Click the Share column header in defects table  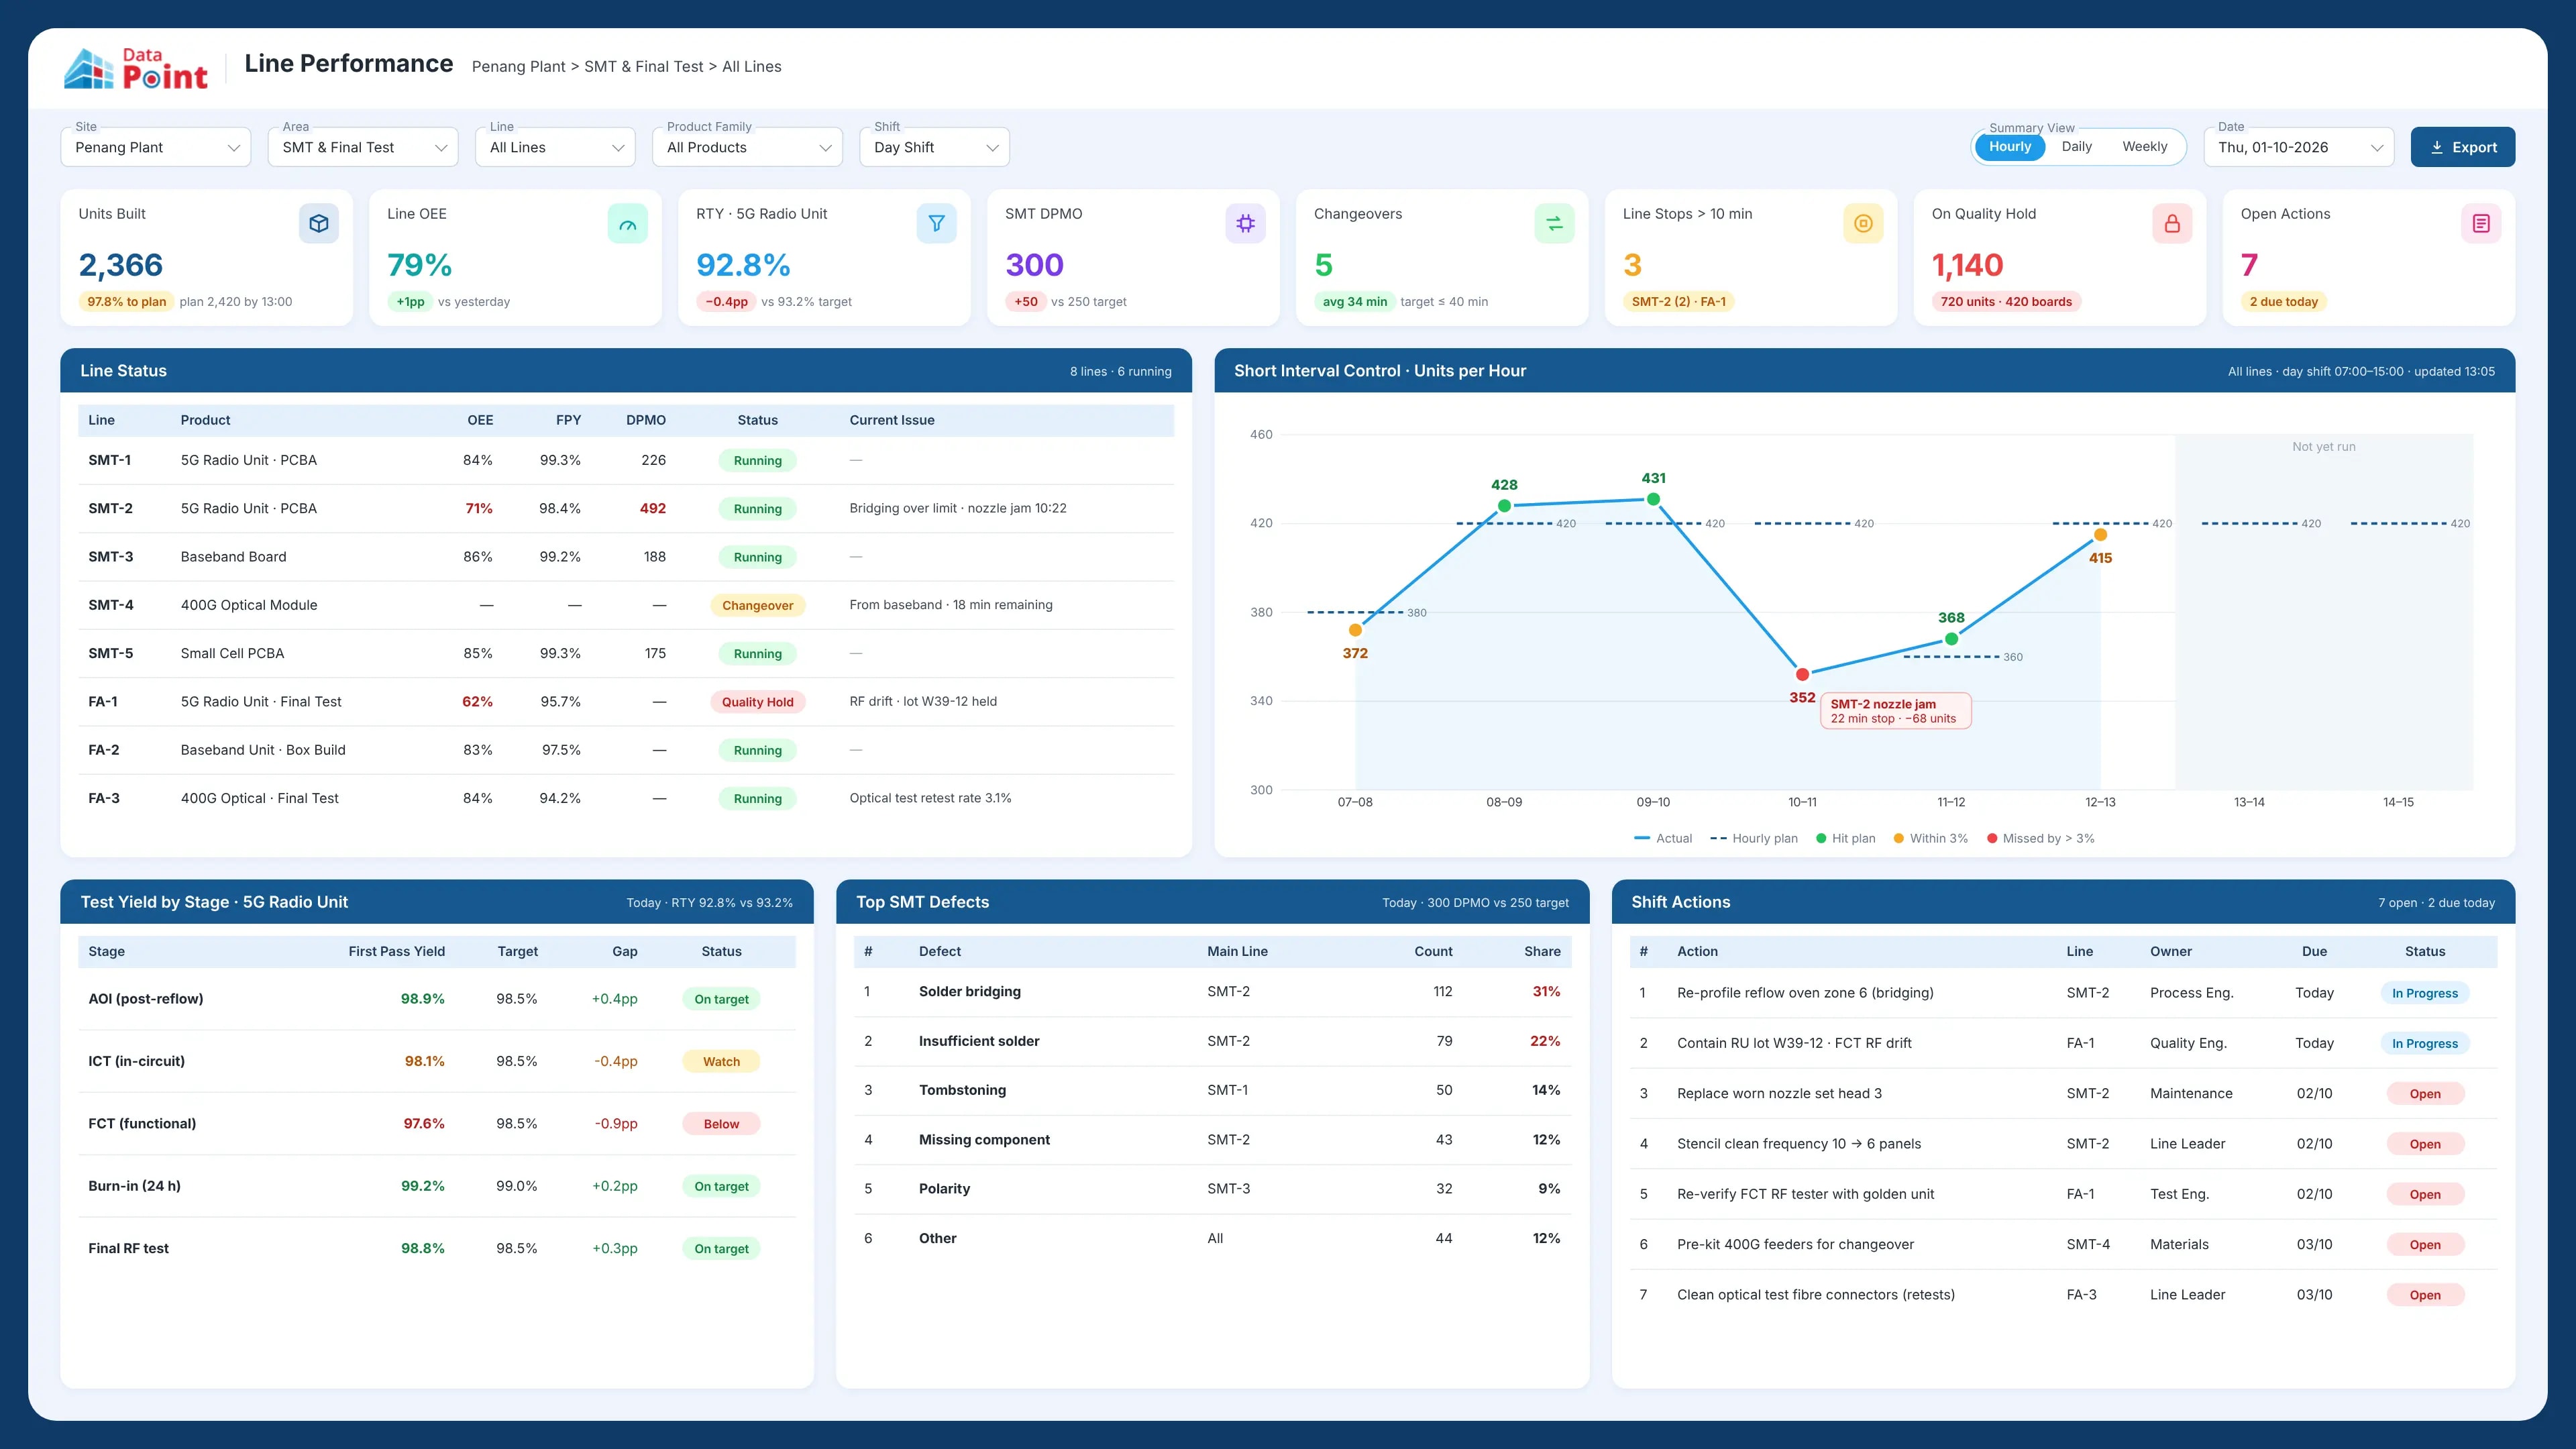[1542, 951]
